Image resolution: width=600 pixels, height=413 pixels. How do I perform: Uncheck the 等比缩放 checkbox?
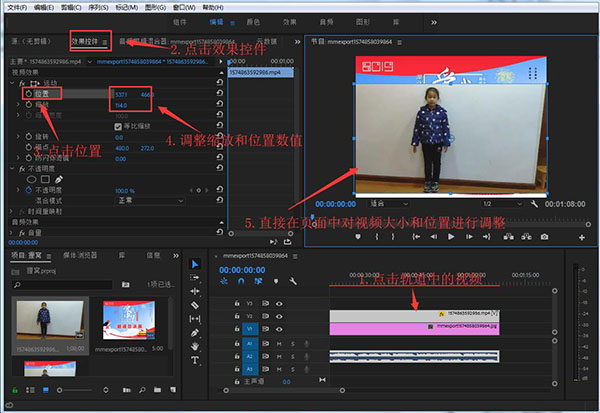[118, 126]
